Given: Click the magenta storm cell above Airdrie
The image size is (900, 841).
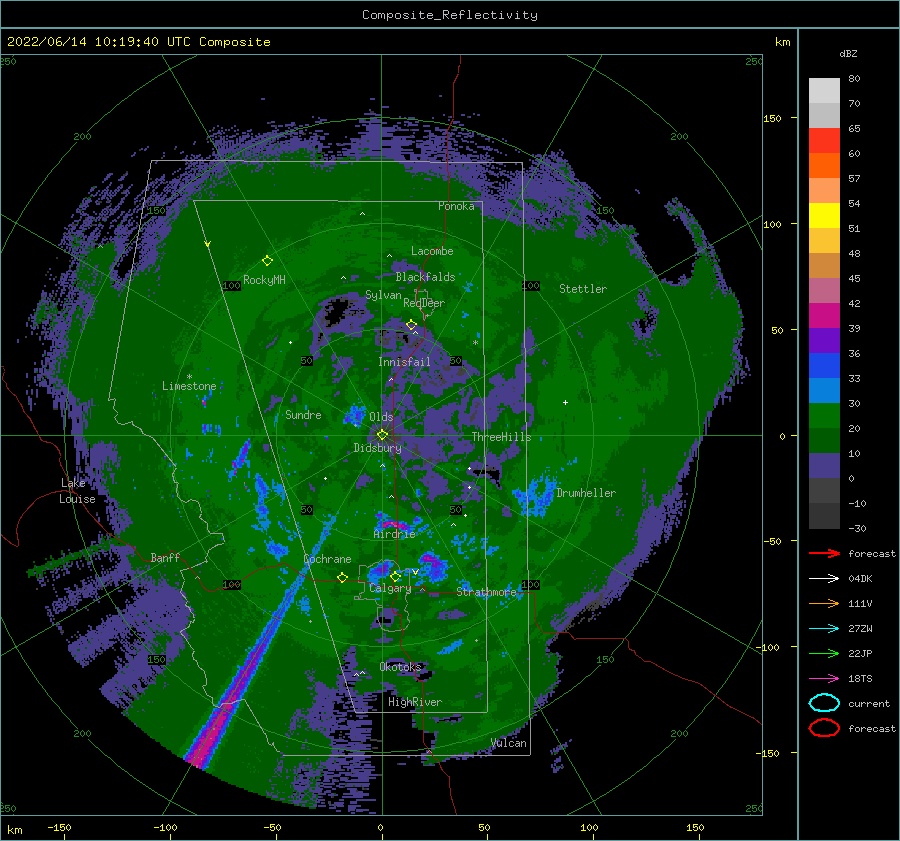Looking at the screenshot, I should (395, 525).
